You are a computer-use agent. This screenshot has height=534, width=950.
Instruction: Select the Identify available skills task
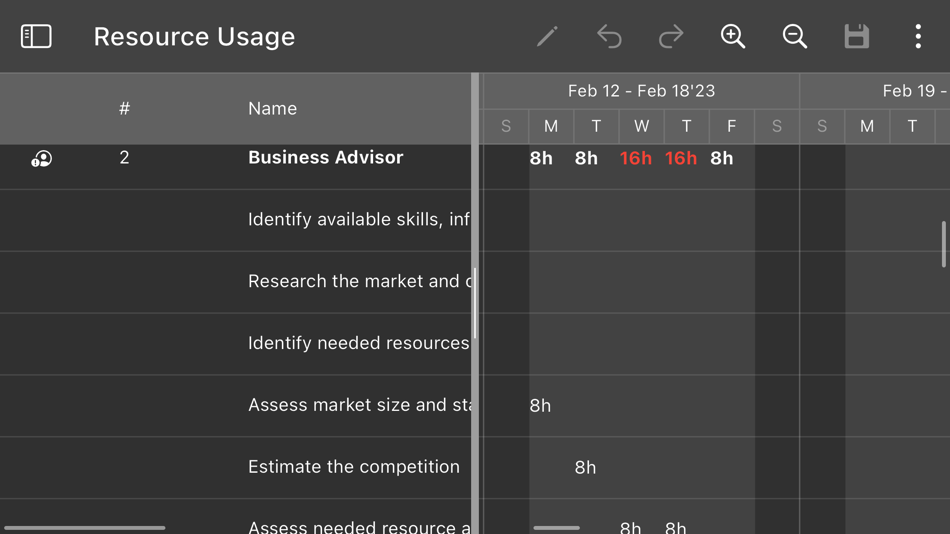point(359,219)
